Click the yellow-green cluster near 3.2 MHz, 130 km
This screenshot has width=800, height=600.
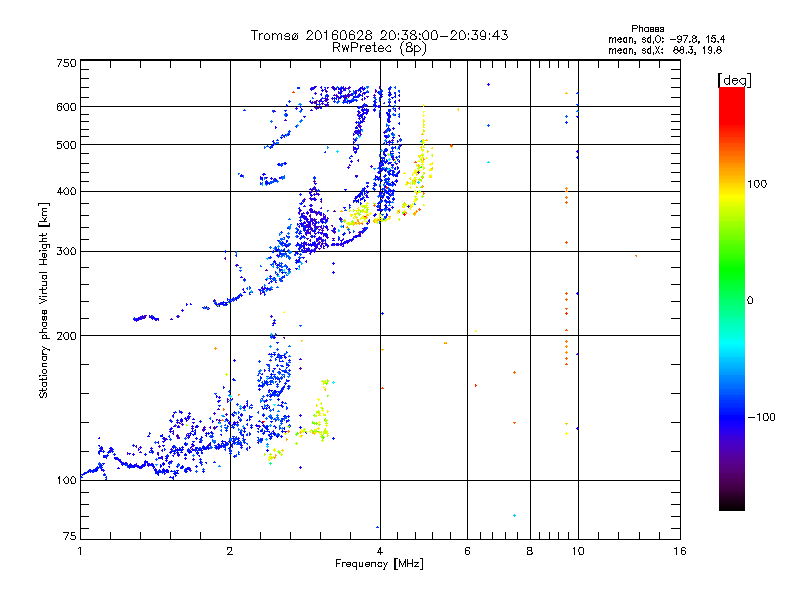pos(320,413)
